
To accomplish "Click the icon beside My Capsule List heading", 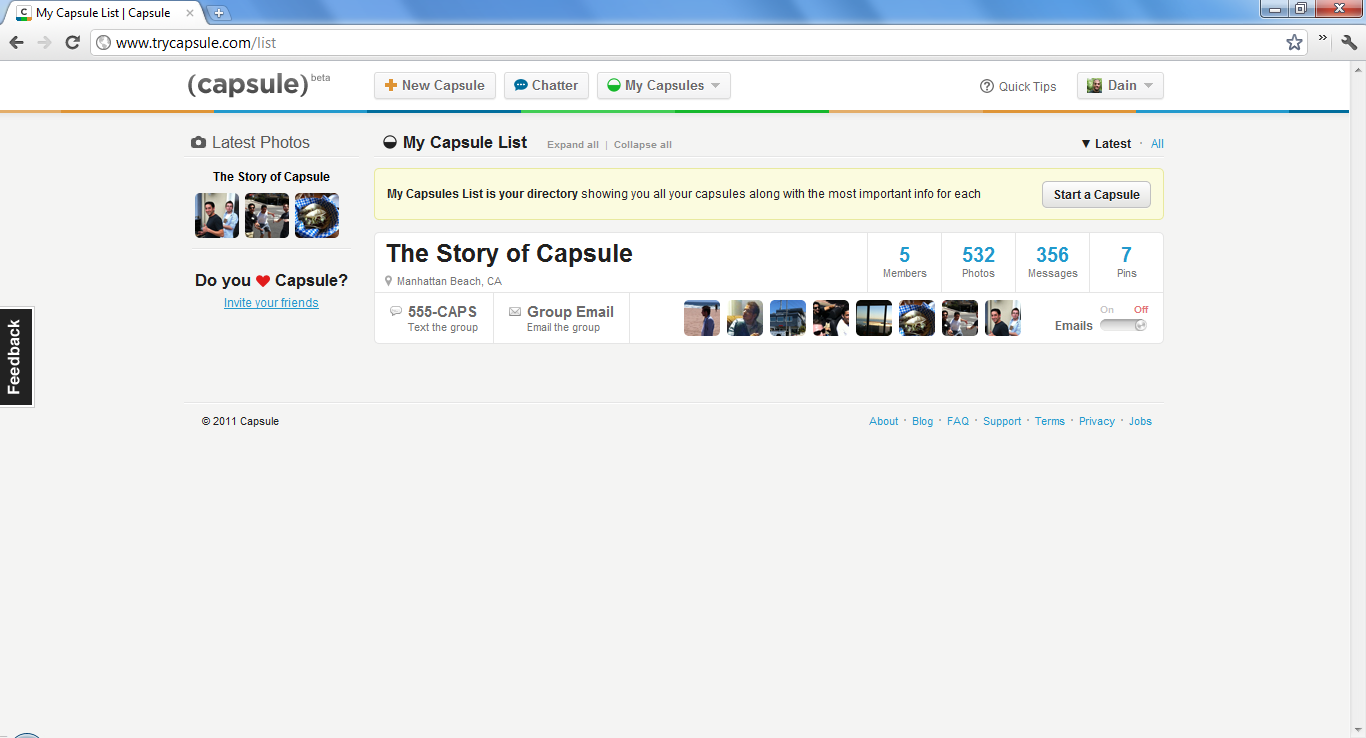I will click(x=390, y=142).
